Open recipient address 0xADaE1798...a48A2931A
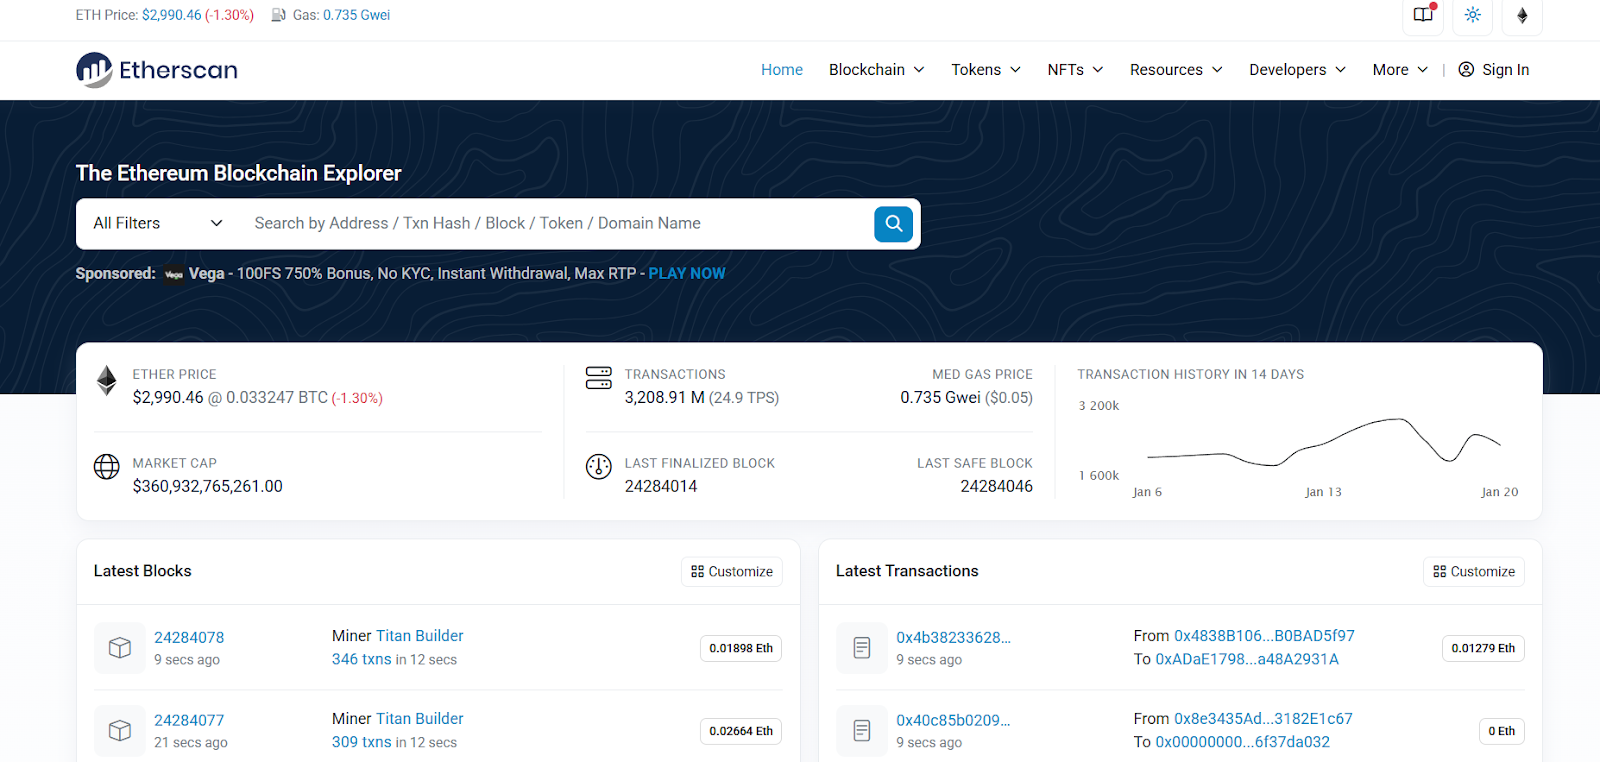1600x762 pixels. click(1247, 660)
